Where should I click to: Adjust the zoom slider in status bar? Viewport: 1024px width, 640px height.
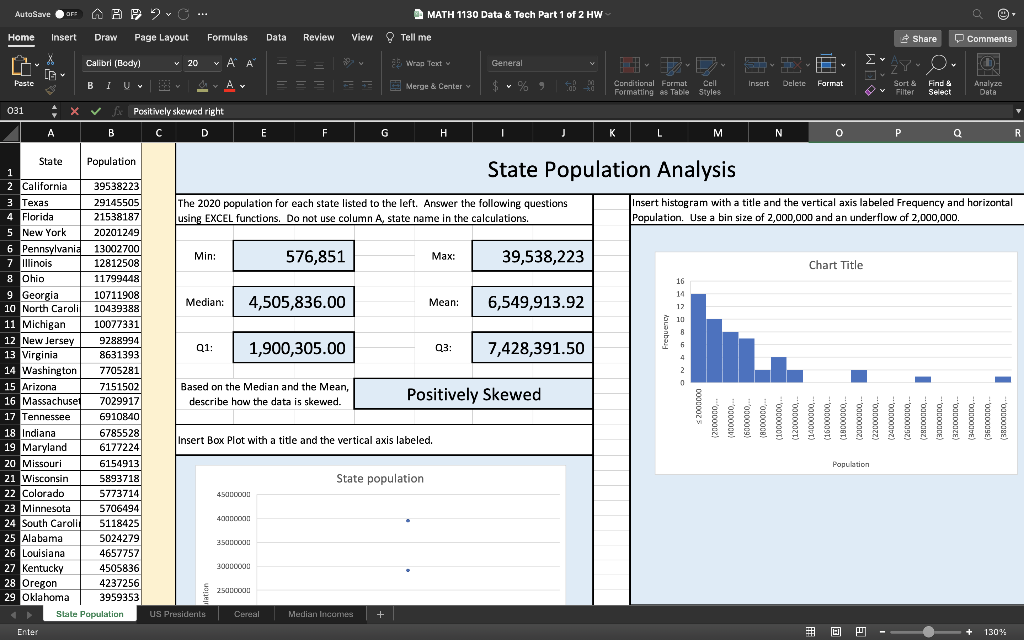click(x=929, y=631)
